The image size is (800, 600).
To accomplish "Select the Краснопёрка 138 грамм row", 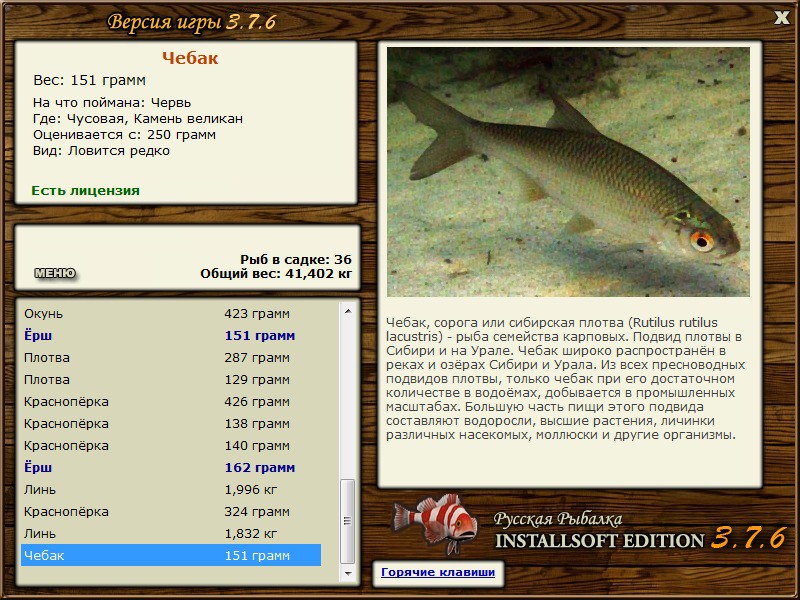I will (x=171, y=423).
